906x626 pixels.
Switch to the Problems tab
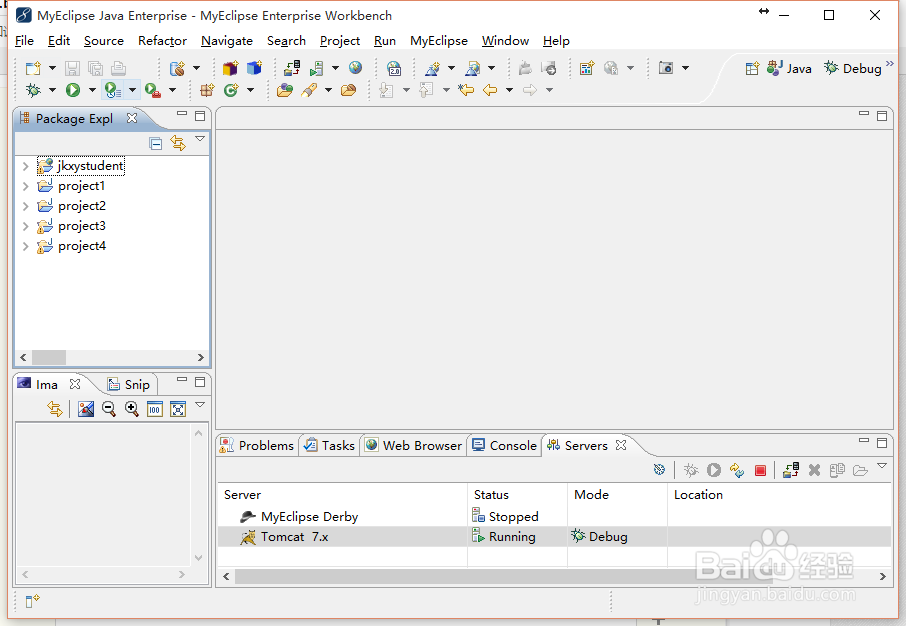pyautogui.click(x=258, y=446)
